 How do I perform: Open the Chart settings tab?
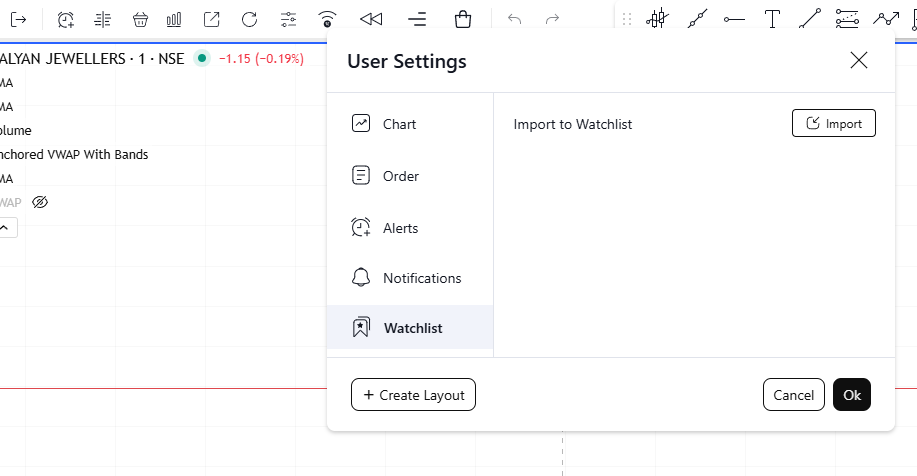[410, 124]
